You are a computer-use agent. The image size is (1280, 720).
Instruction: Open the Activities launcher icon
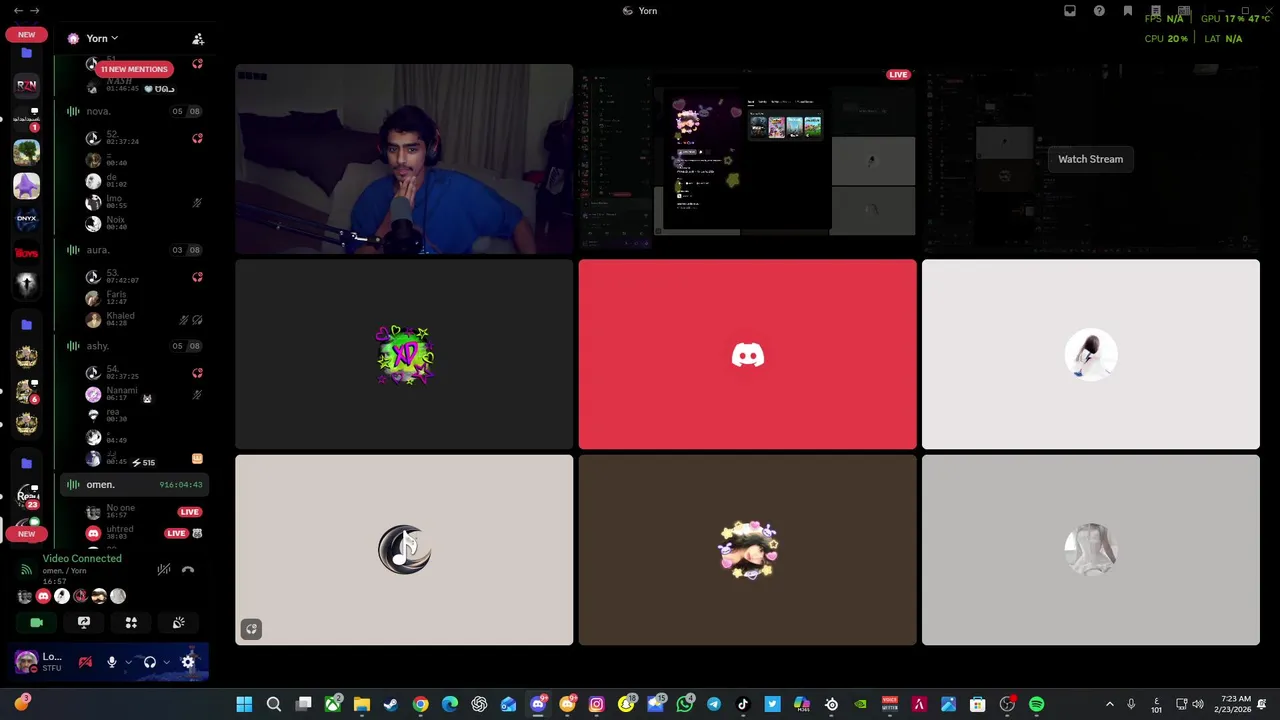click(x=131, y=622)
